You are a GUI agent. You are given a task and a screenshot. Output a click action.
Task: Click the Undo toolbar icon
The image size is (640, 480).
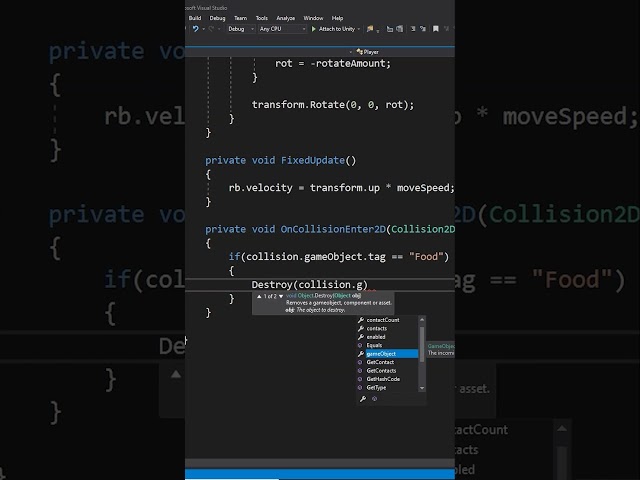(196, 29)
